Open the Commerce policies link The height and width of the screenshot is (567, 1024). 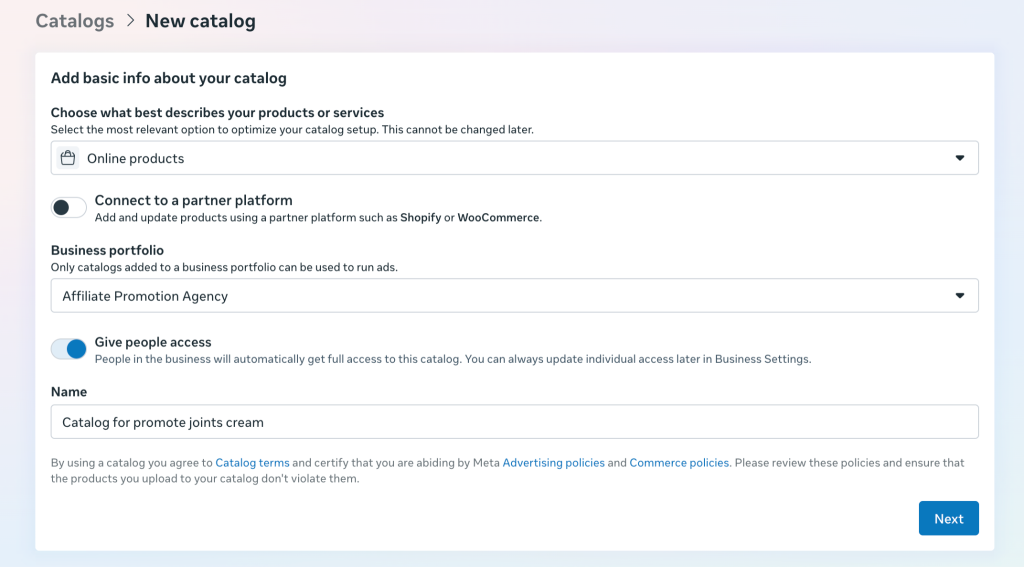[679, 462]
